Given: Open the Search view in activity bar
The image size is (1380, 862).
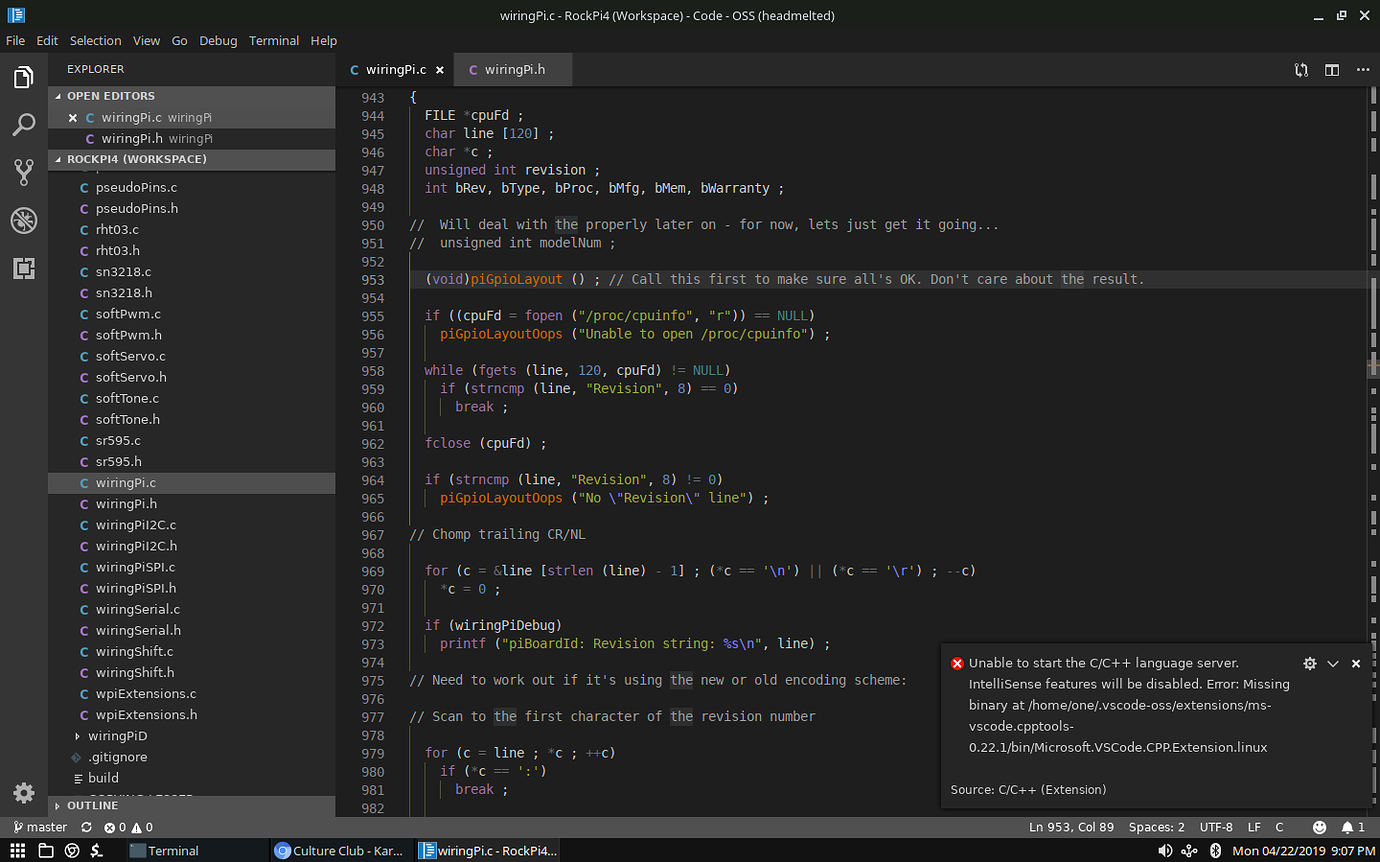Looking at the screenshot, I should click(24, 125).
